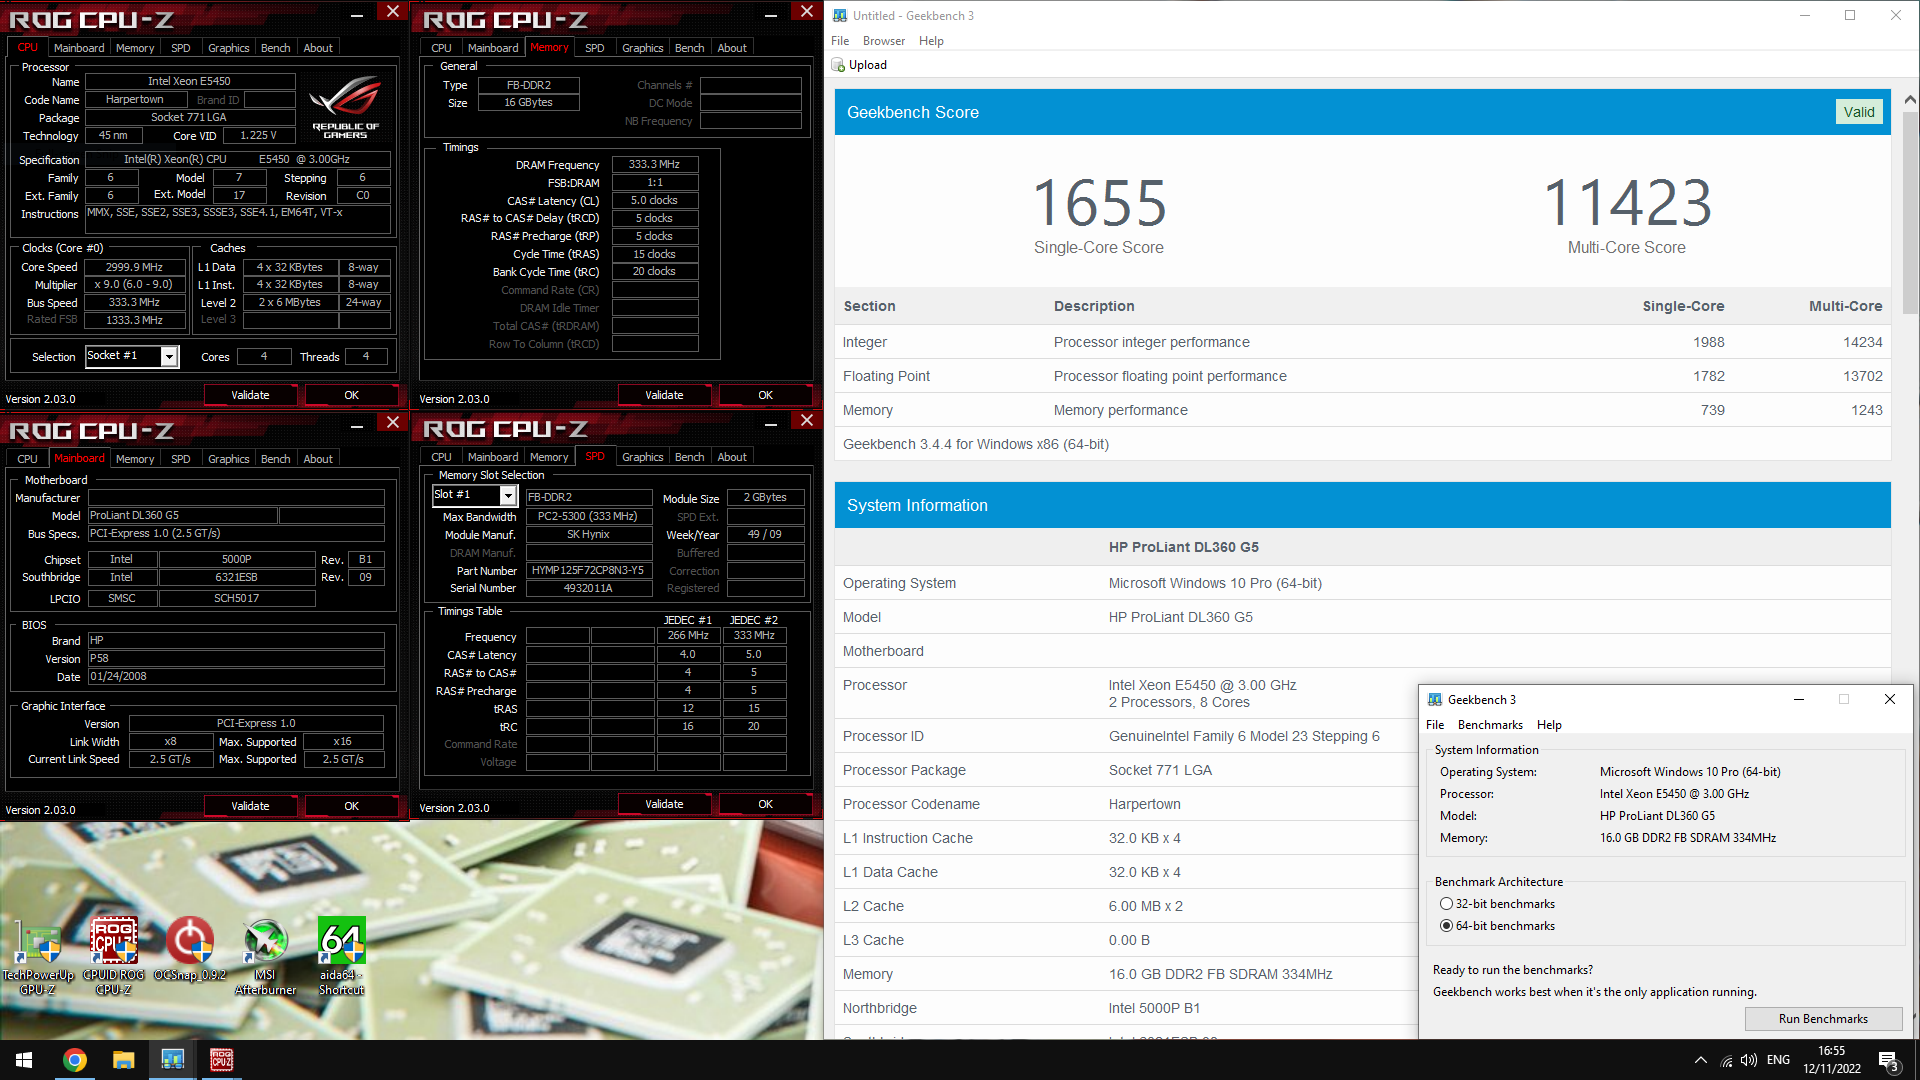Click the ENG language indicator
Image resolution: width=1920 pixels, height=1080 pixels.
click(1778, 1060)
